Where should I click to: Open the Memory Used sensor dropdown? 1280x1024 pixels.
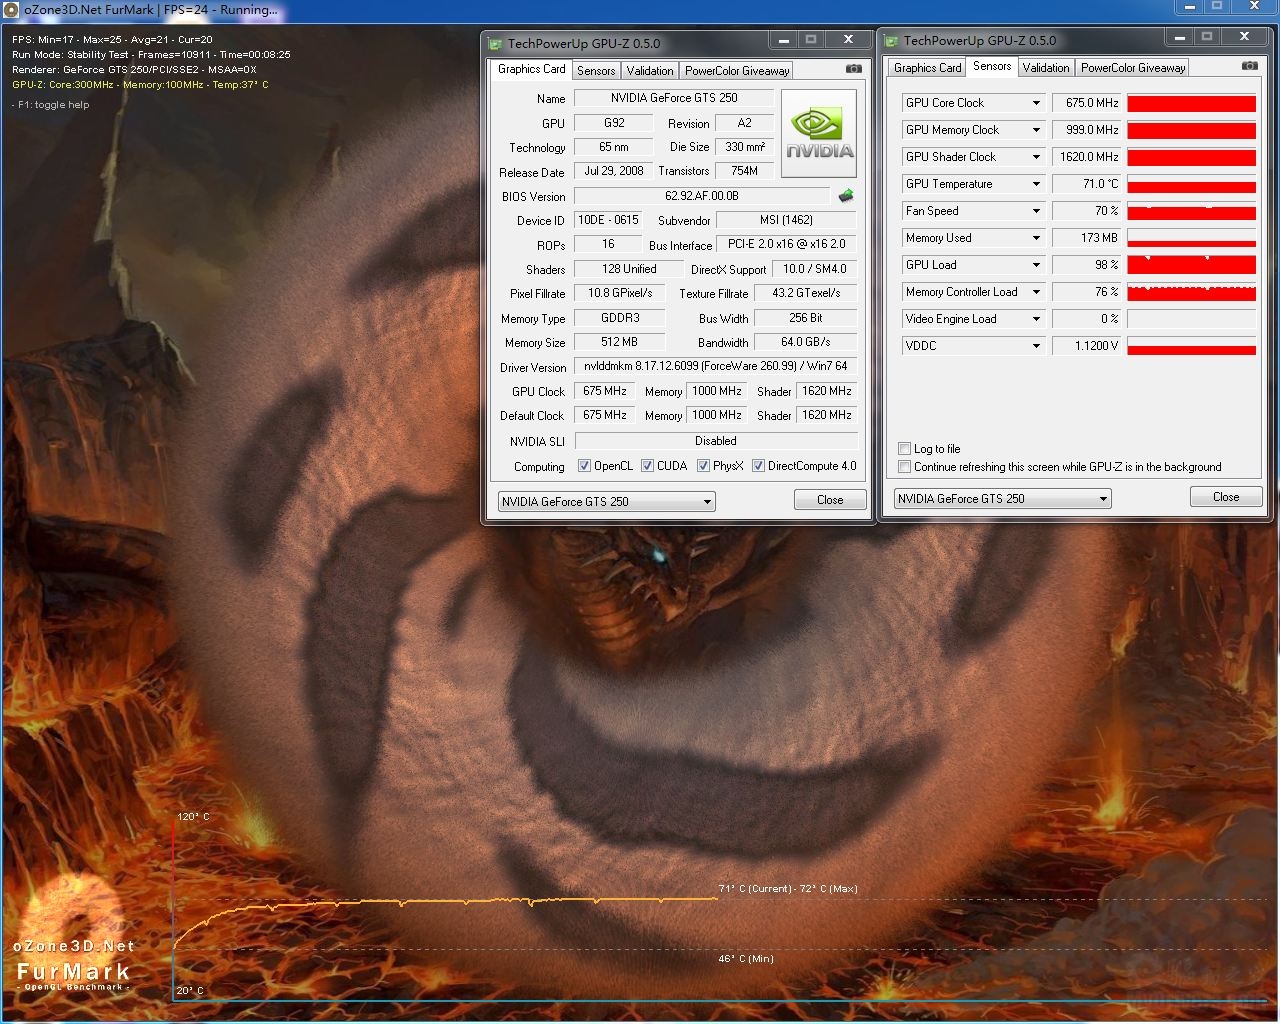[x=1036, y=238]
